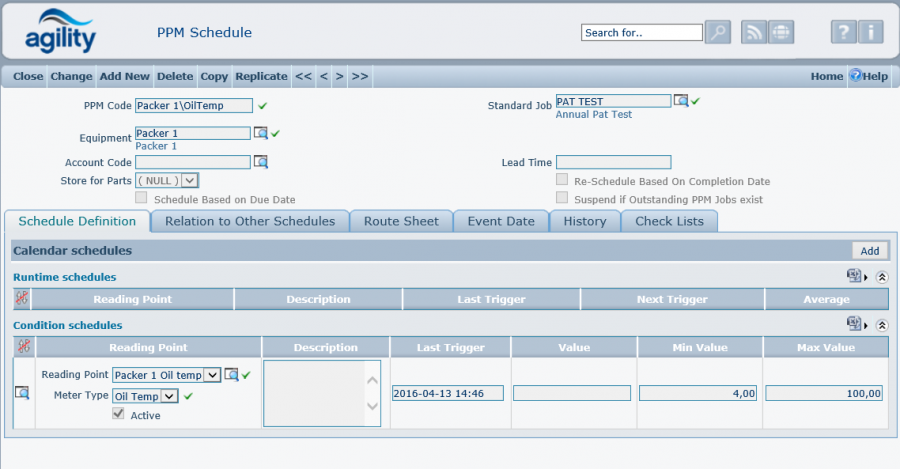Open the RSS feed icon

point(753,32)
